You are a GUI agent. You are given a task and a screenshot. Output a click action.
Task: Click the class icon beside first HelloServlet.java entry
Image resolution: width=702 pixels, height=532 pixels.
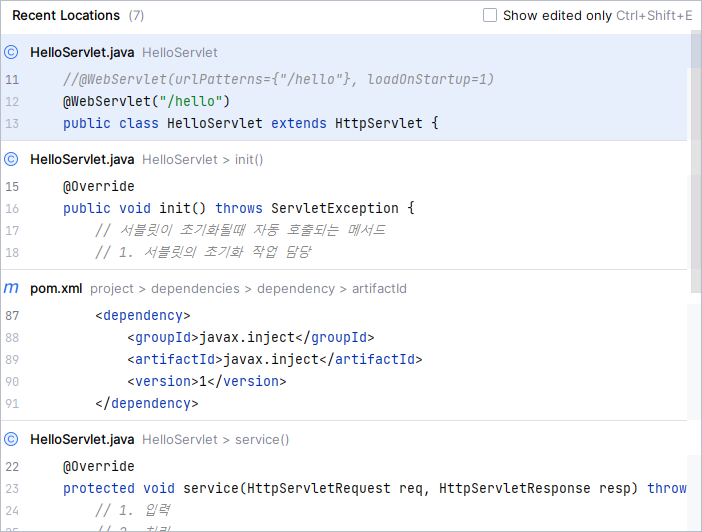click(x=11, y=52)
